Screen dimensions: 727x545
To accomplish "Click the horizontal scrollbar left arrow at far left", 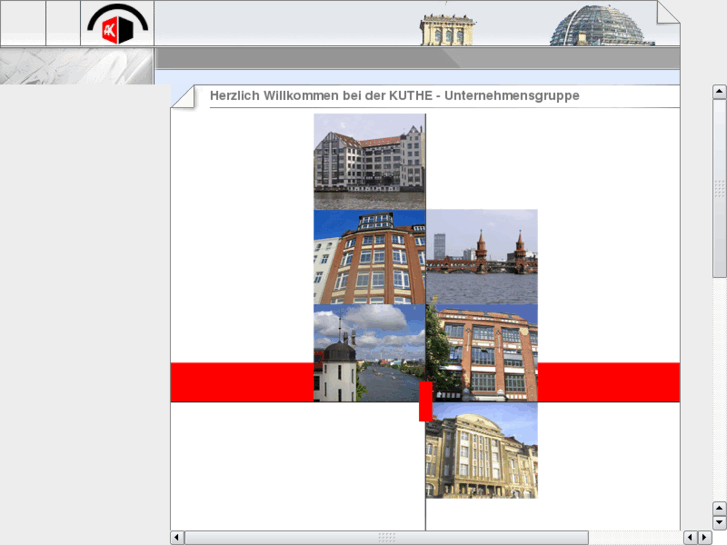I will [x=177, y=538].
